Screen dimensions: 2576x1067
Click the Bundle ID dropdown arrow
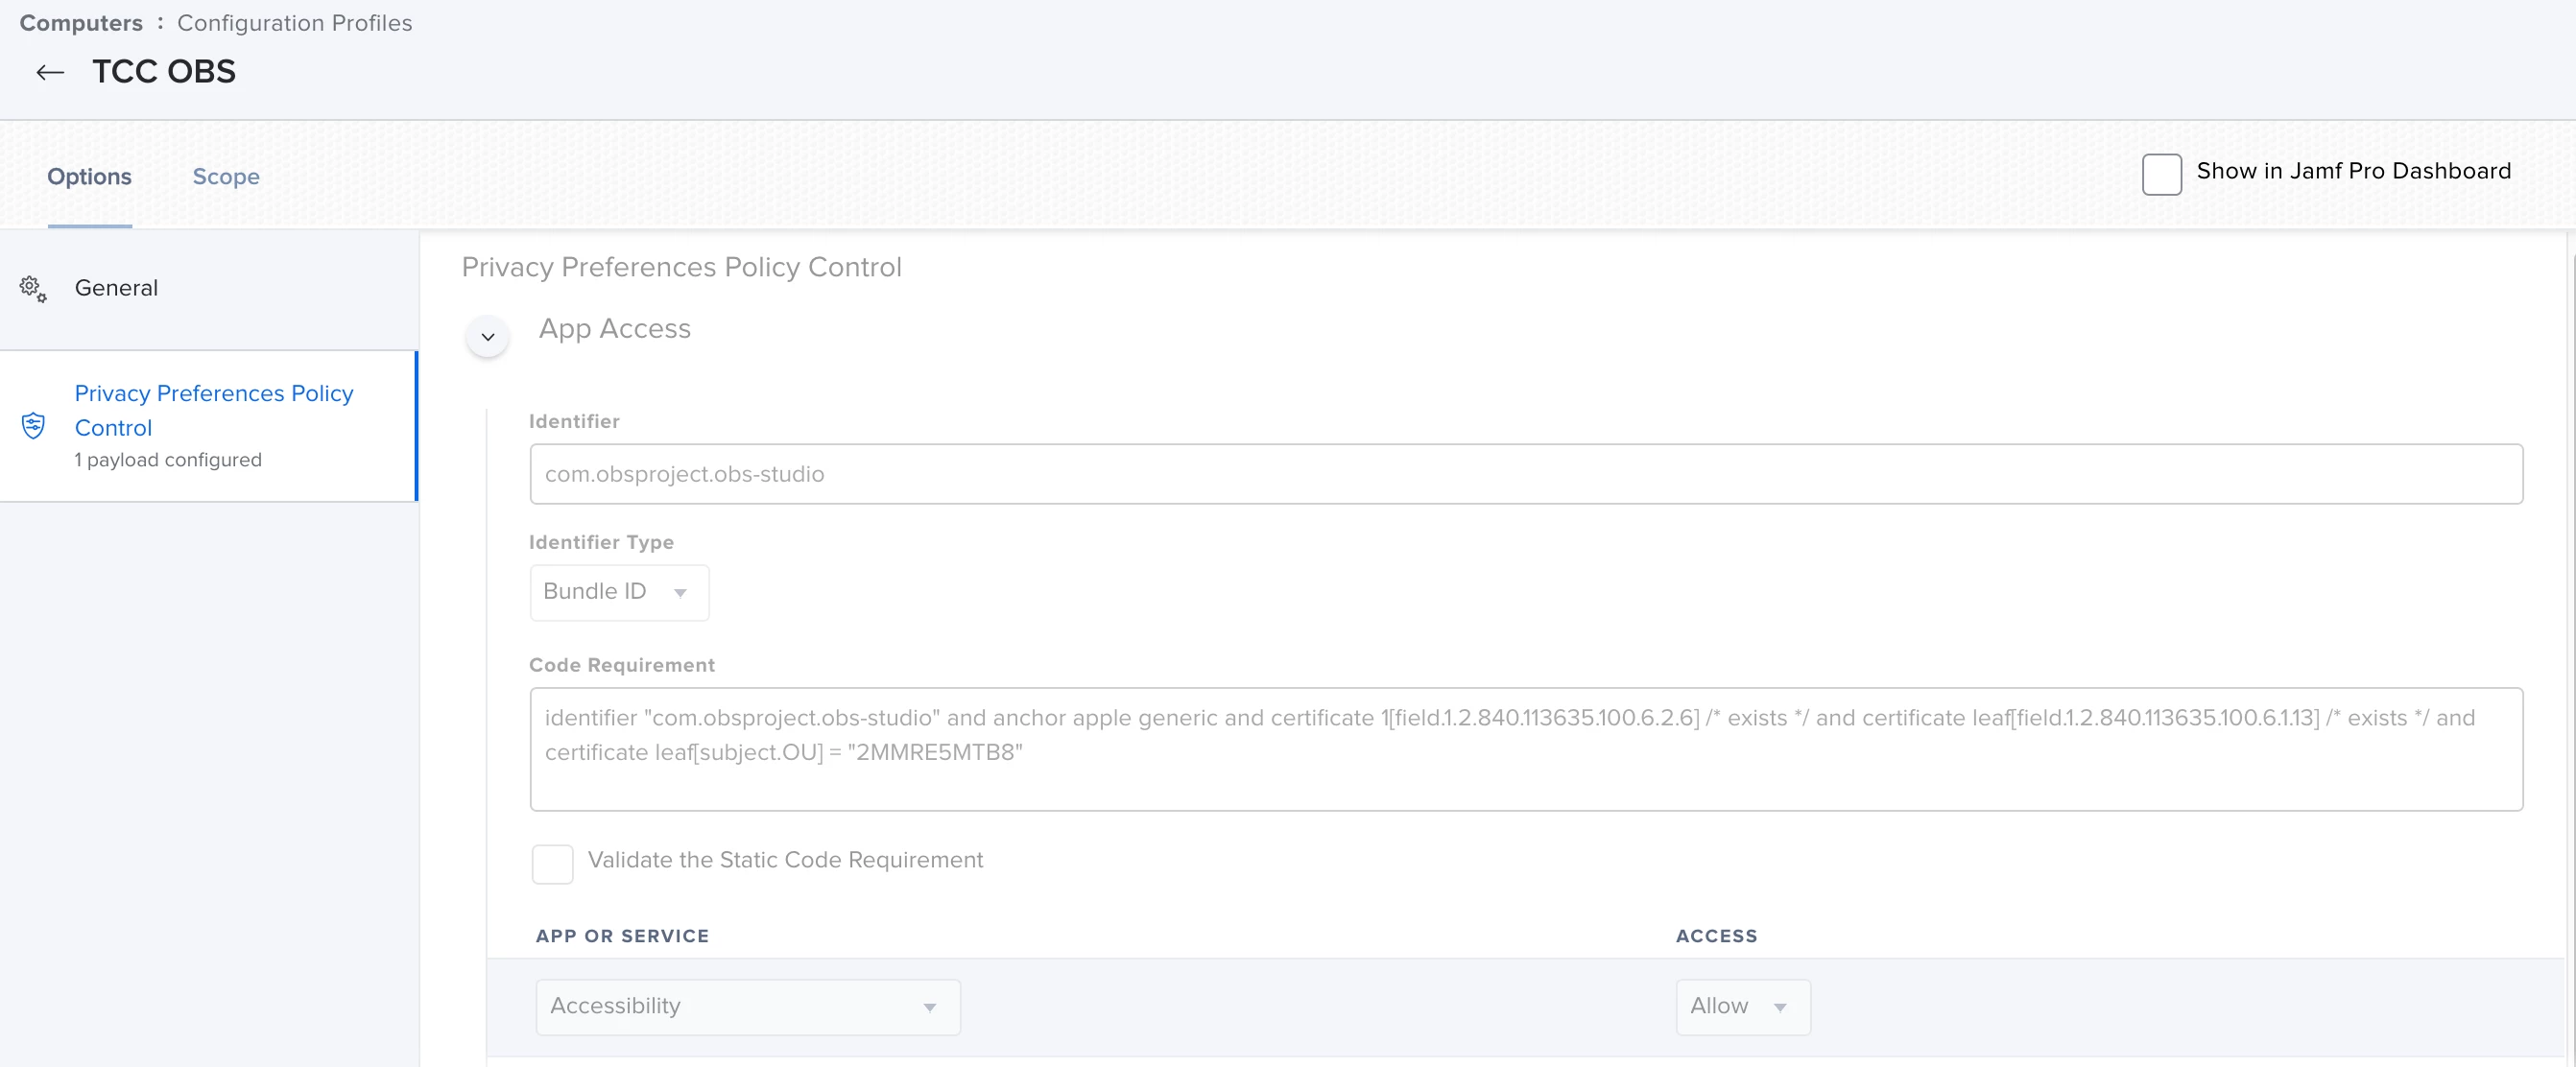point(680,593)
